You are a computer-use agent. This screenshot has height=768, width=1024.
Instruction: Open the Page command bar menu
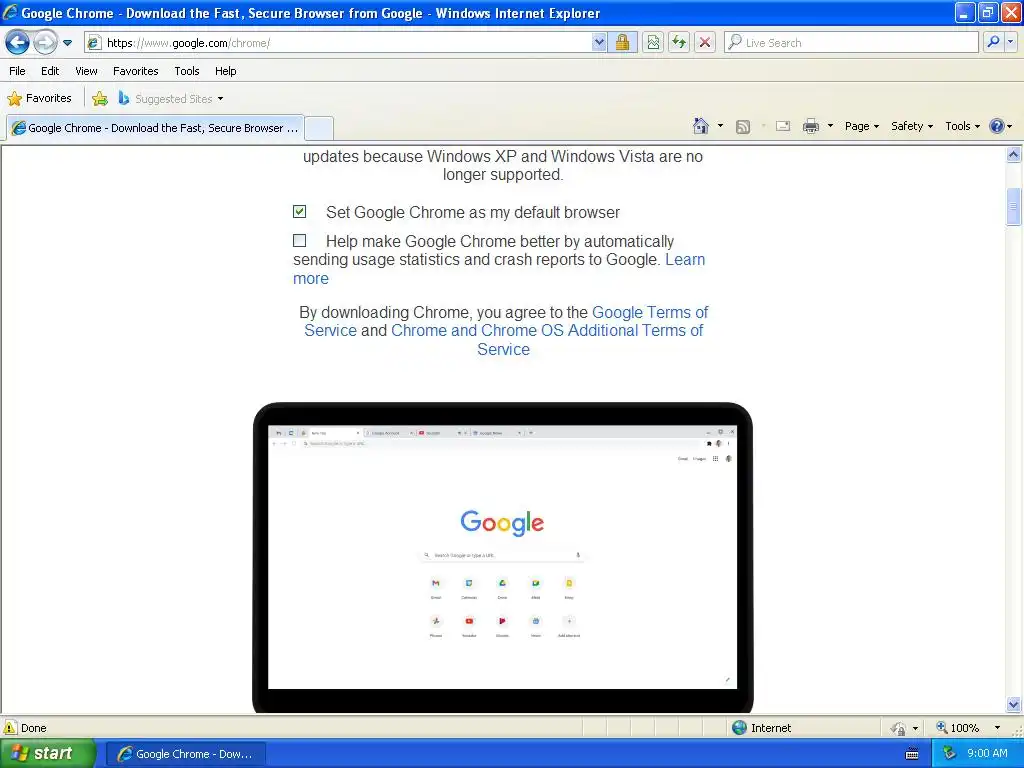(x=861, y=126)
